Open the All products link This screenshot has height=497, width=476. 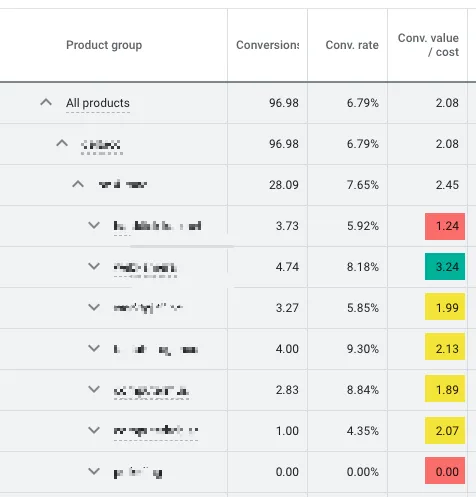coord(98,103)
